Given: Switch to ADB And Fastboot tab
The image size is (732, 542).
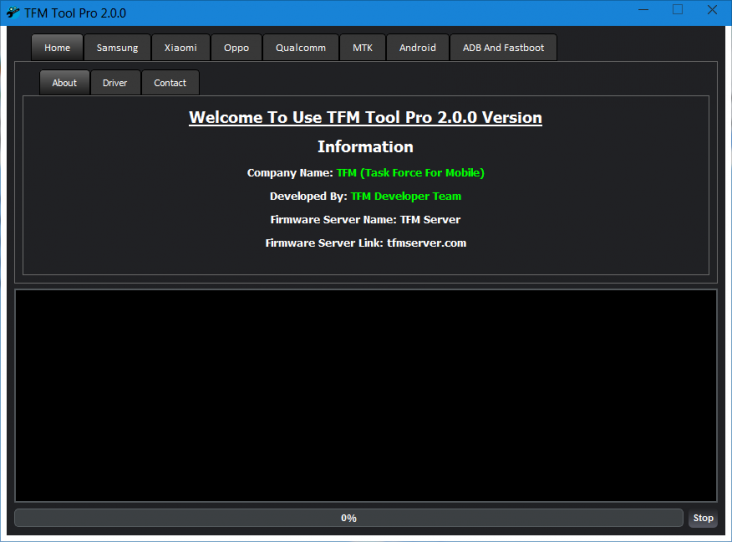Looking at the screenshot, I should point(503,48).
